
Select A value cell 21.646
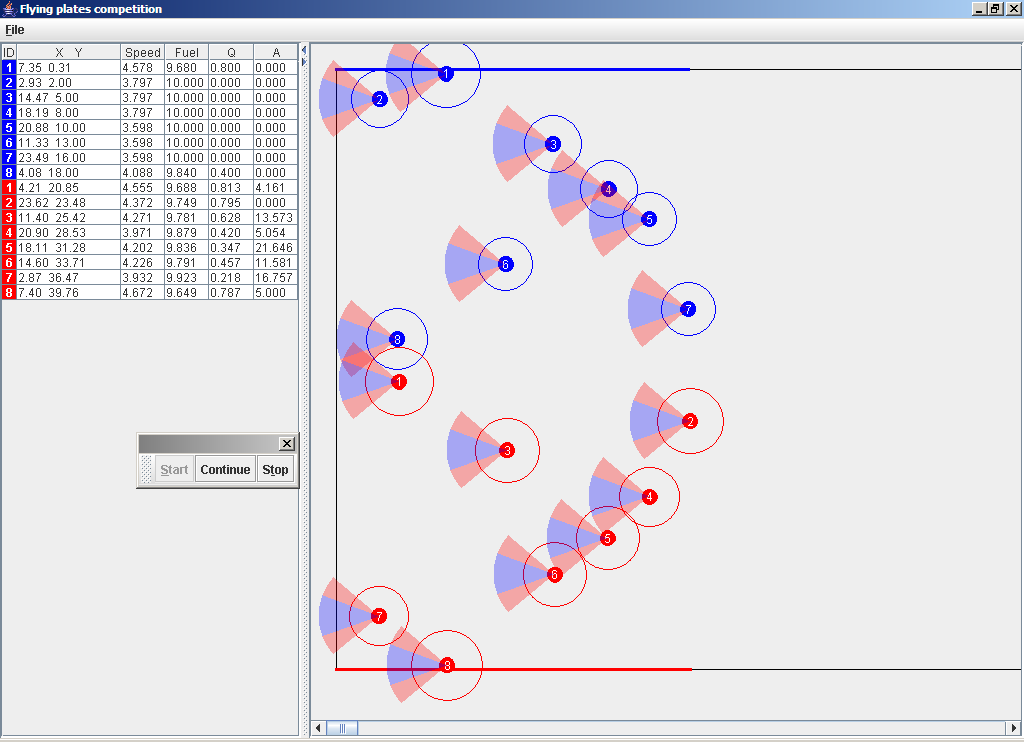pyautogui.click(x=276, y=248)
